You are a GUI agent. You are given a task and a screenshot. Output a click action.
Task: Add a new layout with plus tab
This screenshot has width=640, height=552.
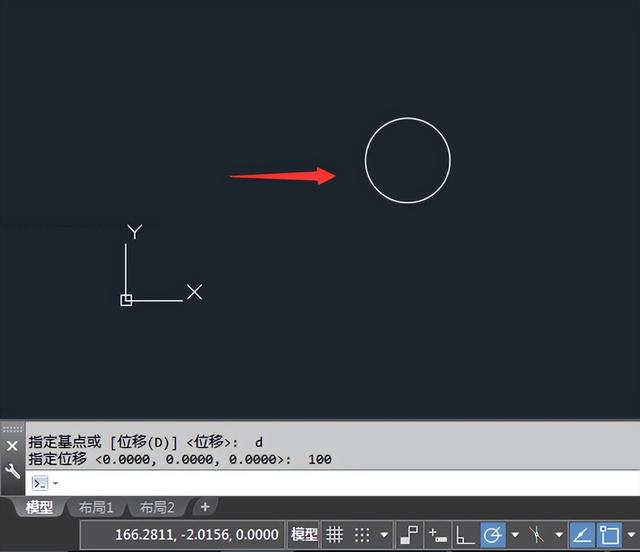(205, 507)
